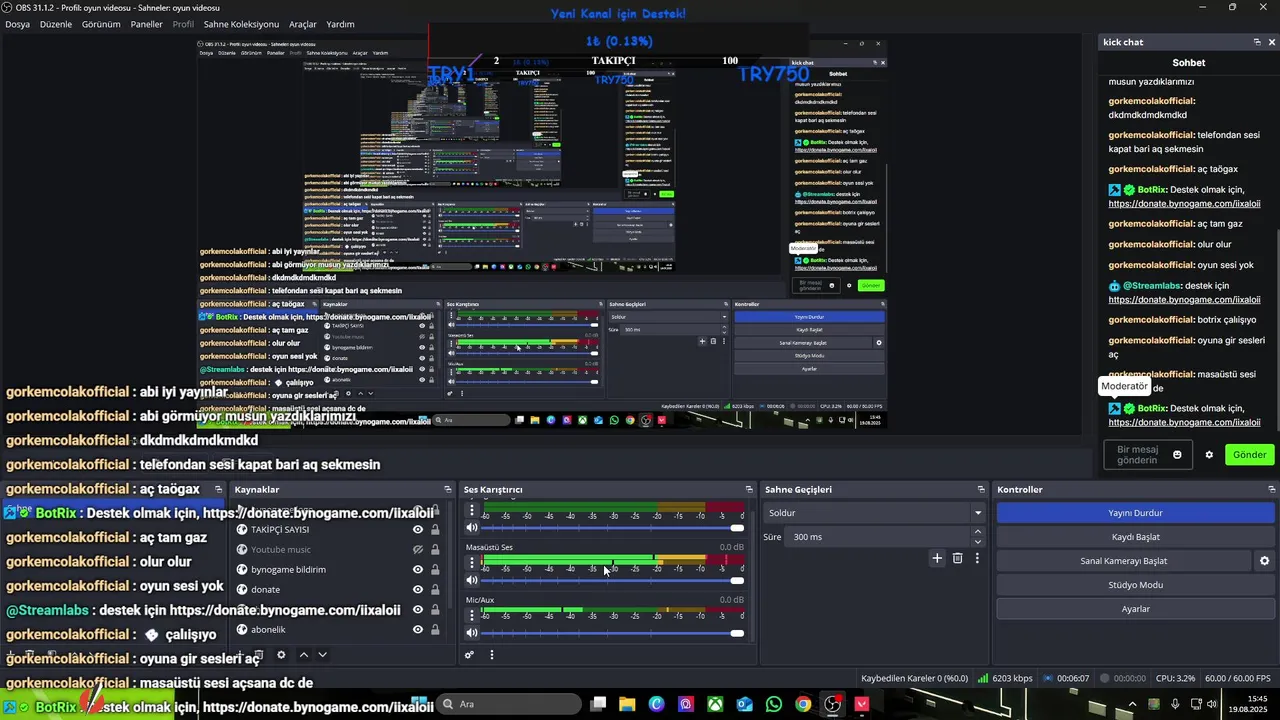The image size is (1280, 720).
Task: Undock the Kaynaklar panel
Action: pos(448,489)
